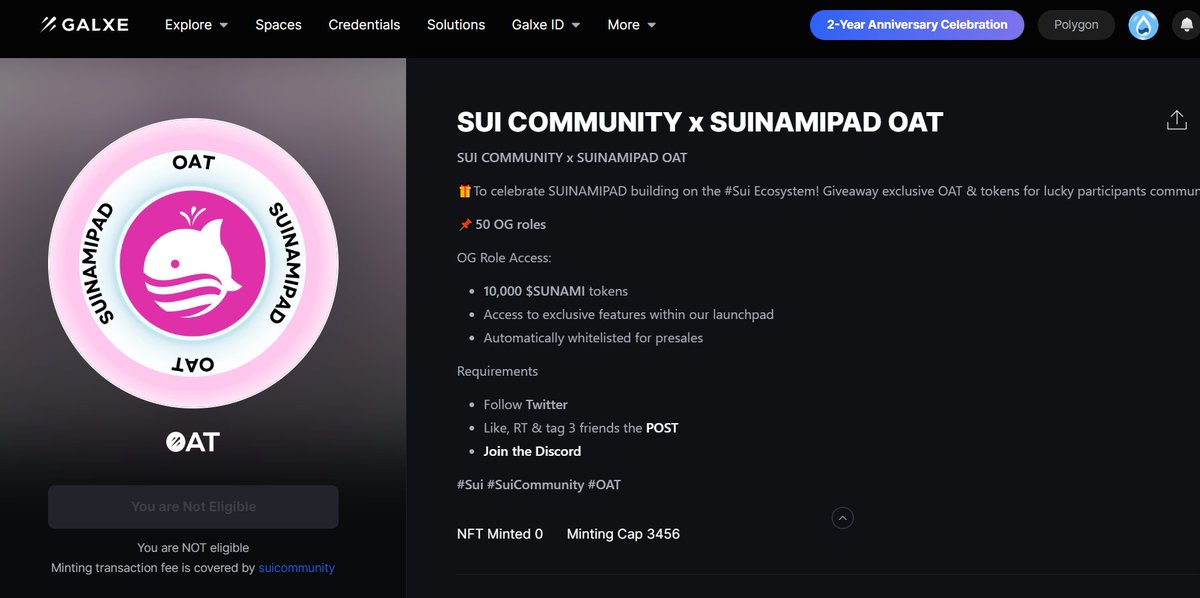Viewport: 1200px width, 598px height.
Task: Open the Galxe ID dropdown
Action: click(x=545, y=25)
